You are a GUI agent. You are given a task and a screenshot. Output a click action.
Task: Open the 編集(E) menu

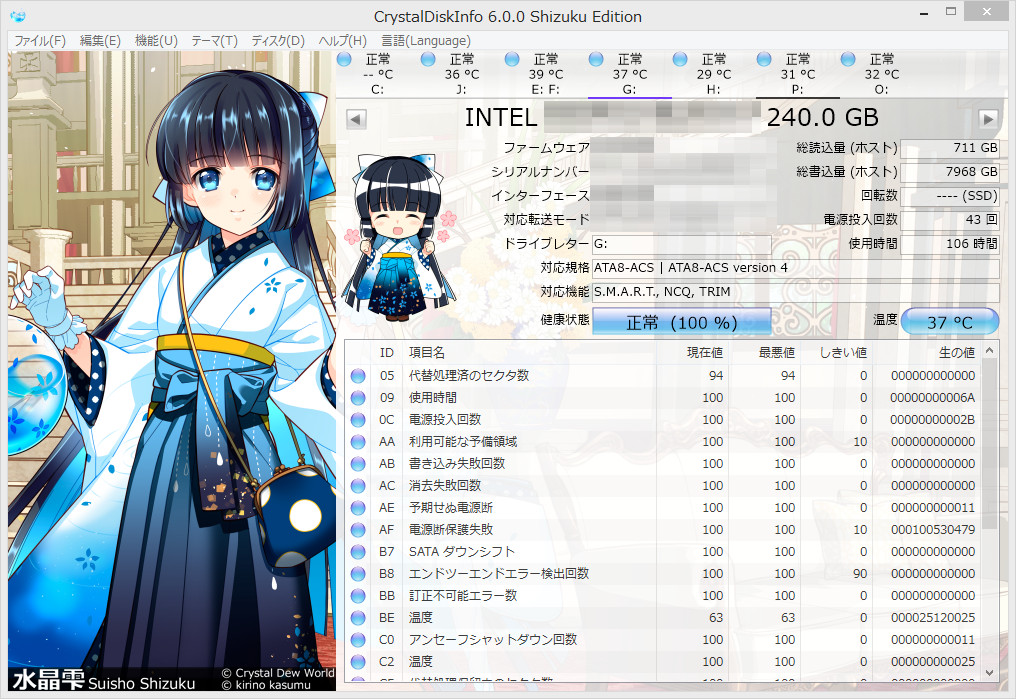coord(100,41)
